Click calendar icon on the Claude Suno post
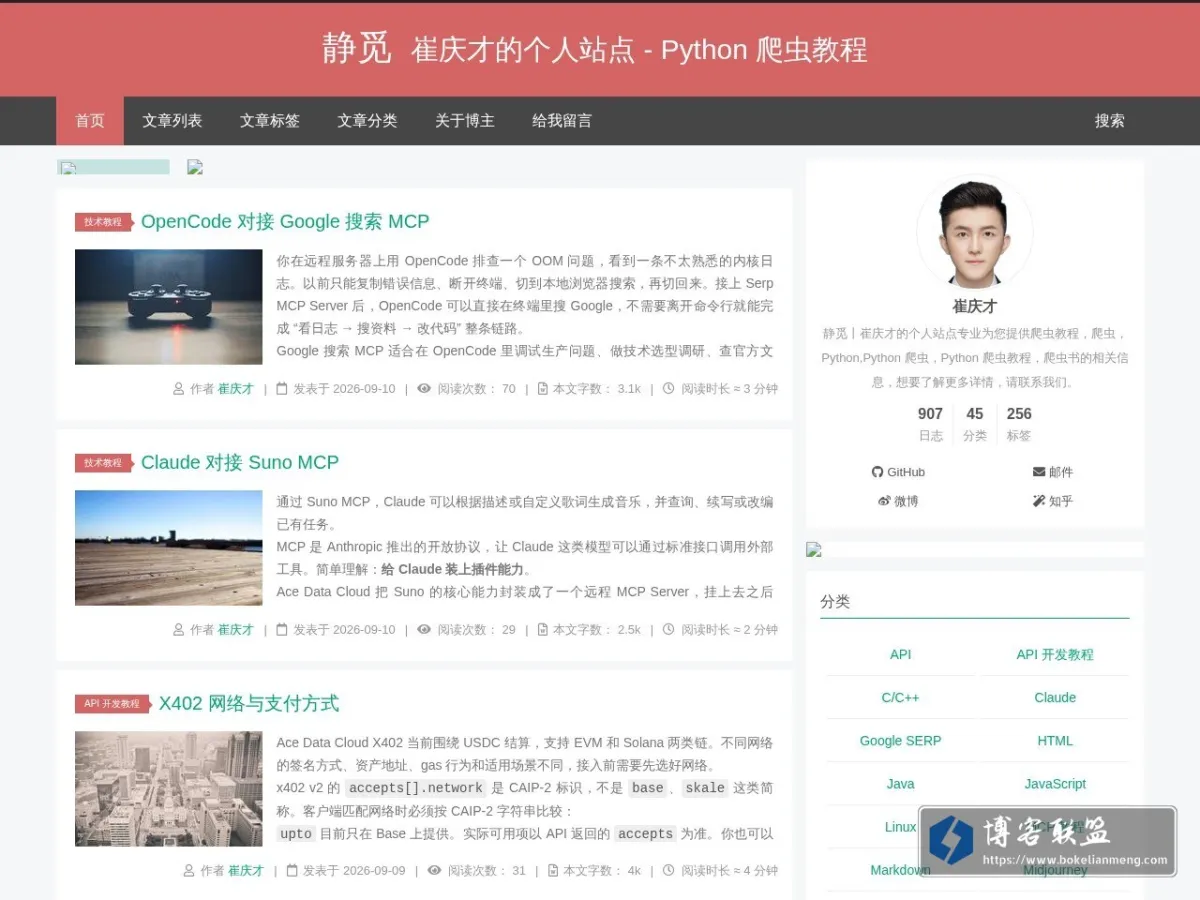The image size is (1200, 900). tap(282, 629)
